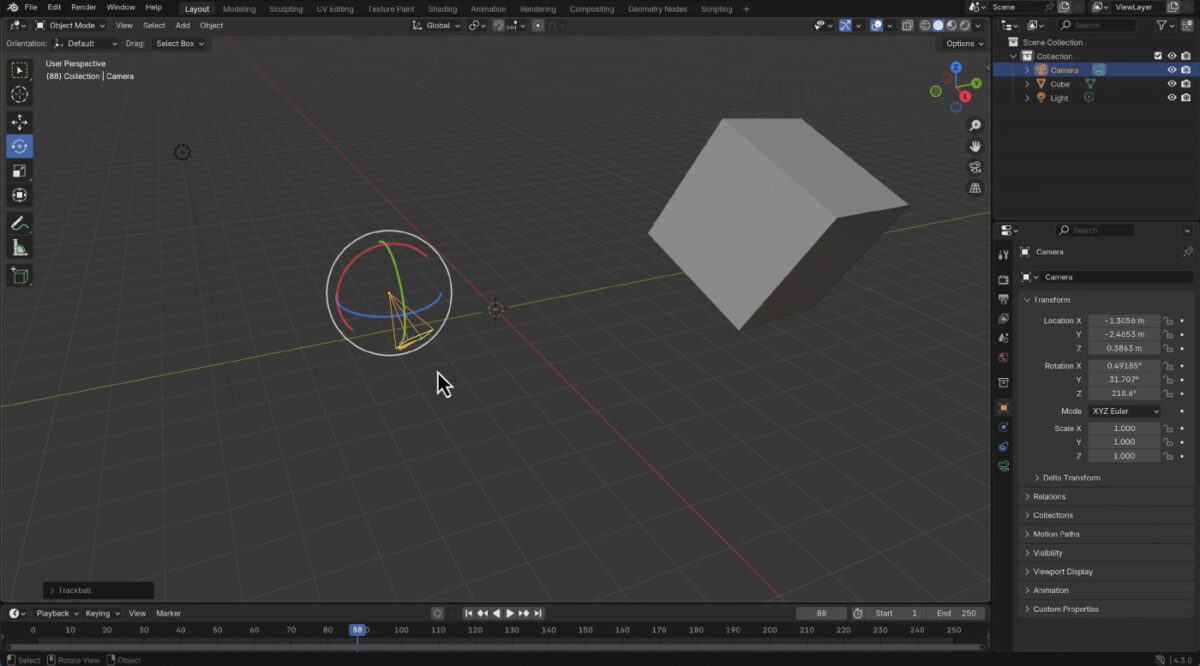Open the Object Constraints properties tab
Image resolution: width=1200 pixels, height=666 pixels.
(x=1004, y=446)
